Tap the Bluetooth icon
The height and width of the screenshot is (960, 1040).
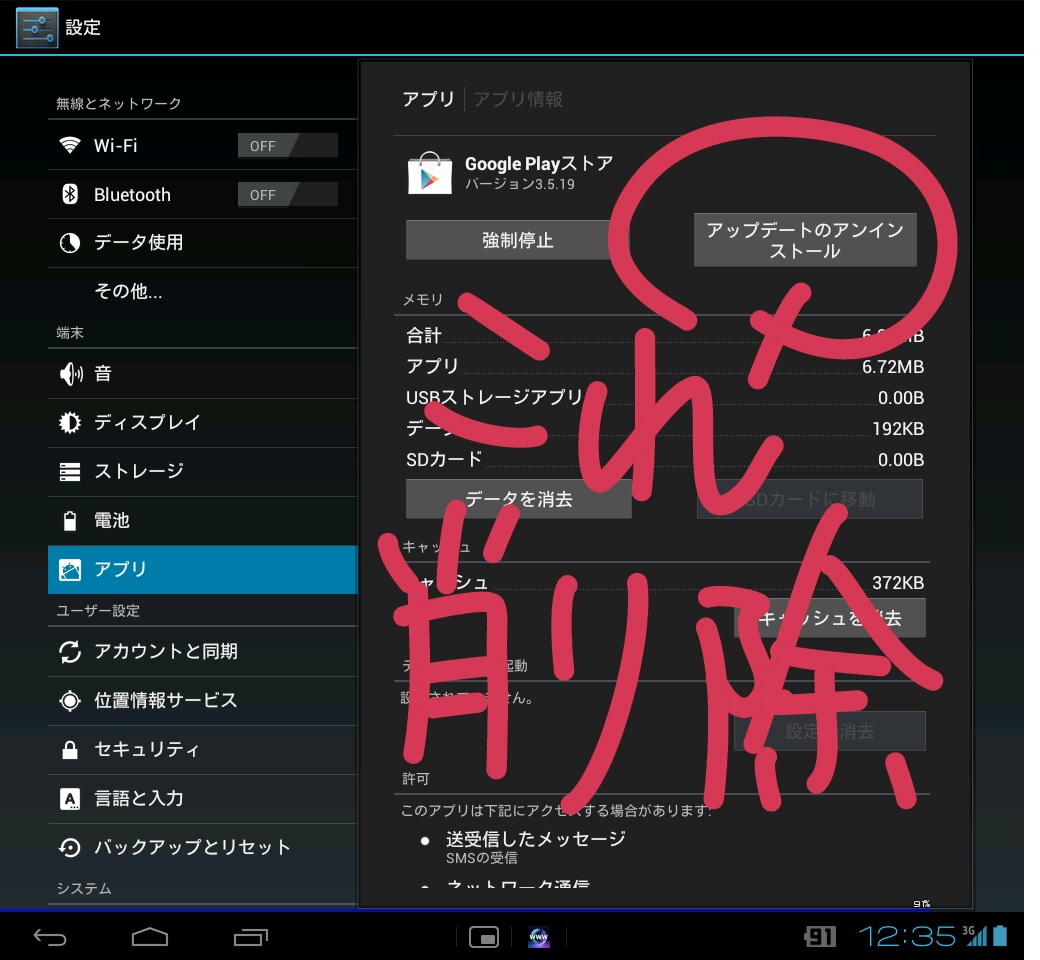[x=70, y=194]
